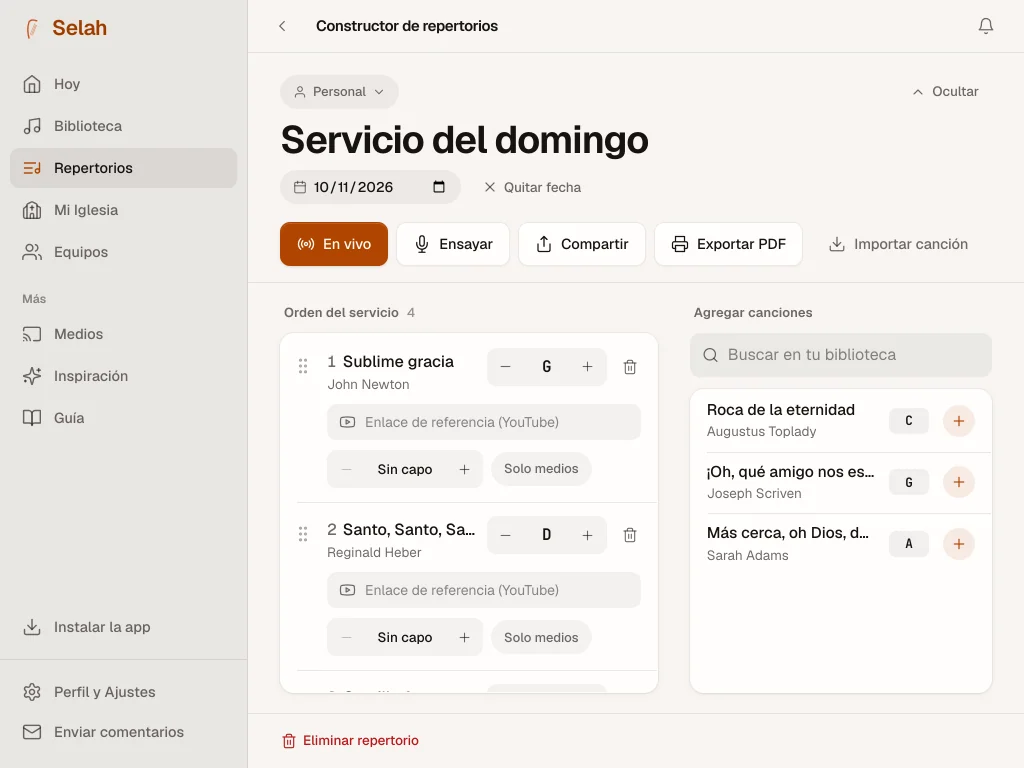
Task: Open Medios section
Action: [123, 334]
